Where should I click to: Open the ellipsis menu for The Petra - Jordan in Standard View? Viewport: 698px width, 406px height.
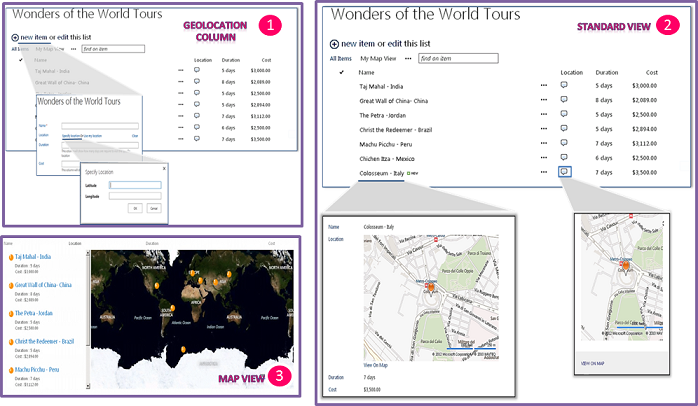tap(544, 114)
